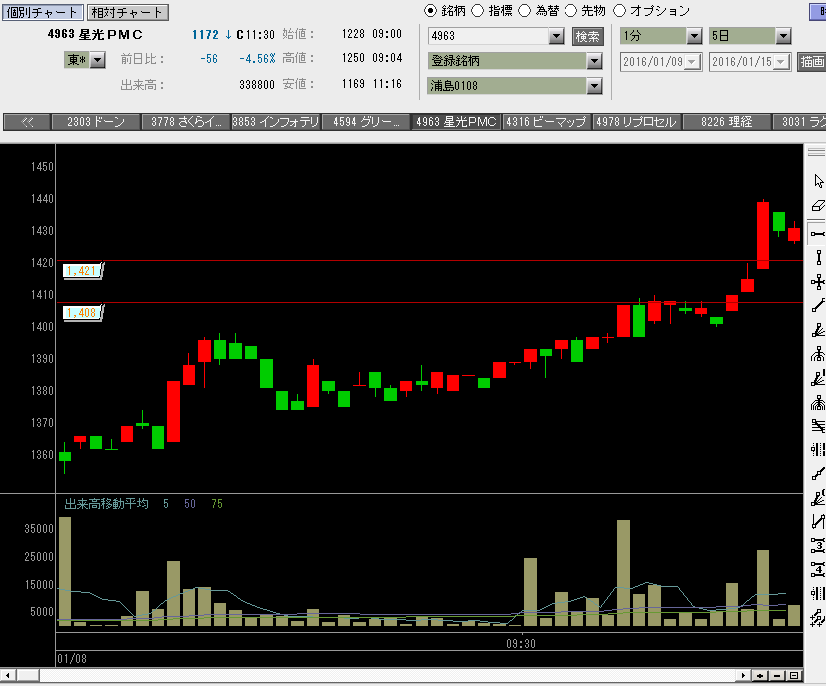Open the 東* market dropdown
Screen dimensions: 826x686
[x=97, y=60]
